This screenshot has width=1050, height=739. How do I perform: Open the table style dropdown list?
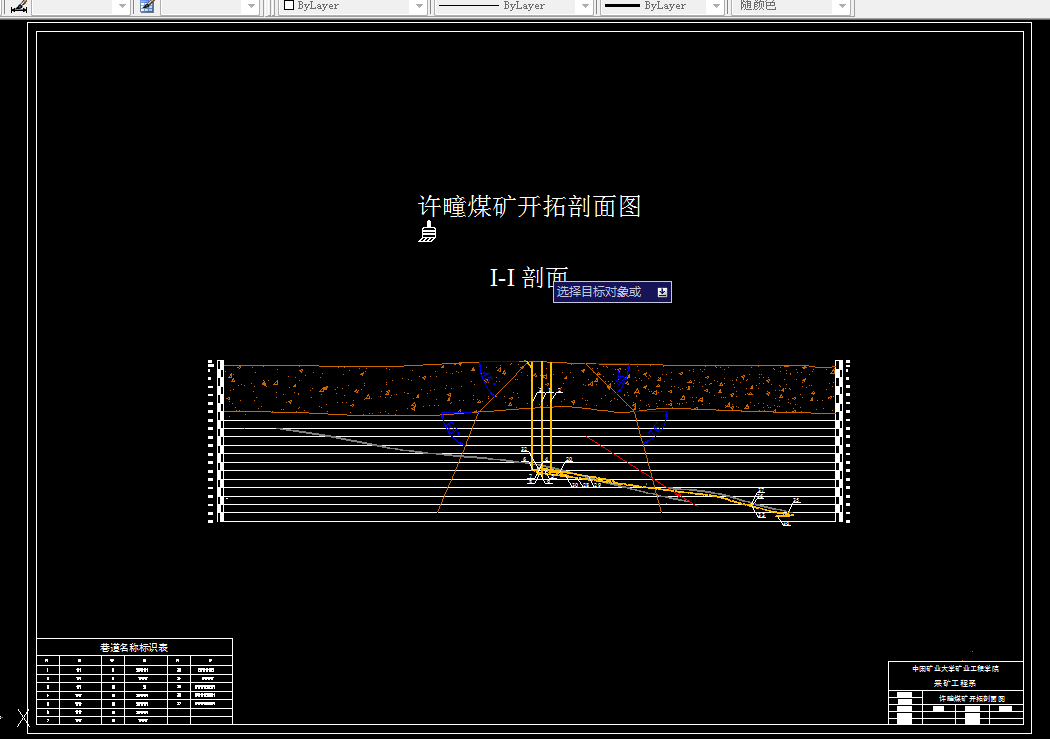click(x=251, y=7)
